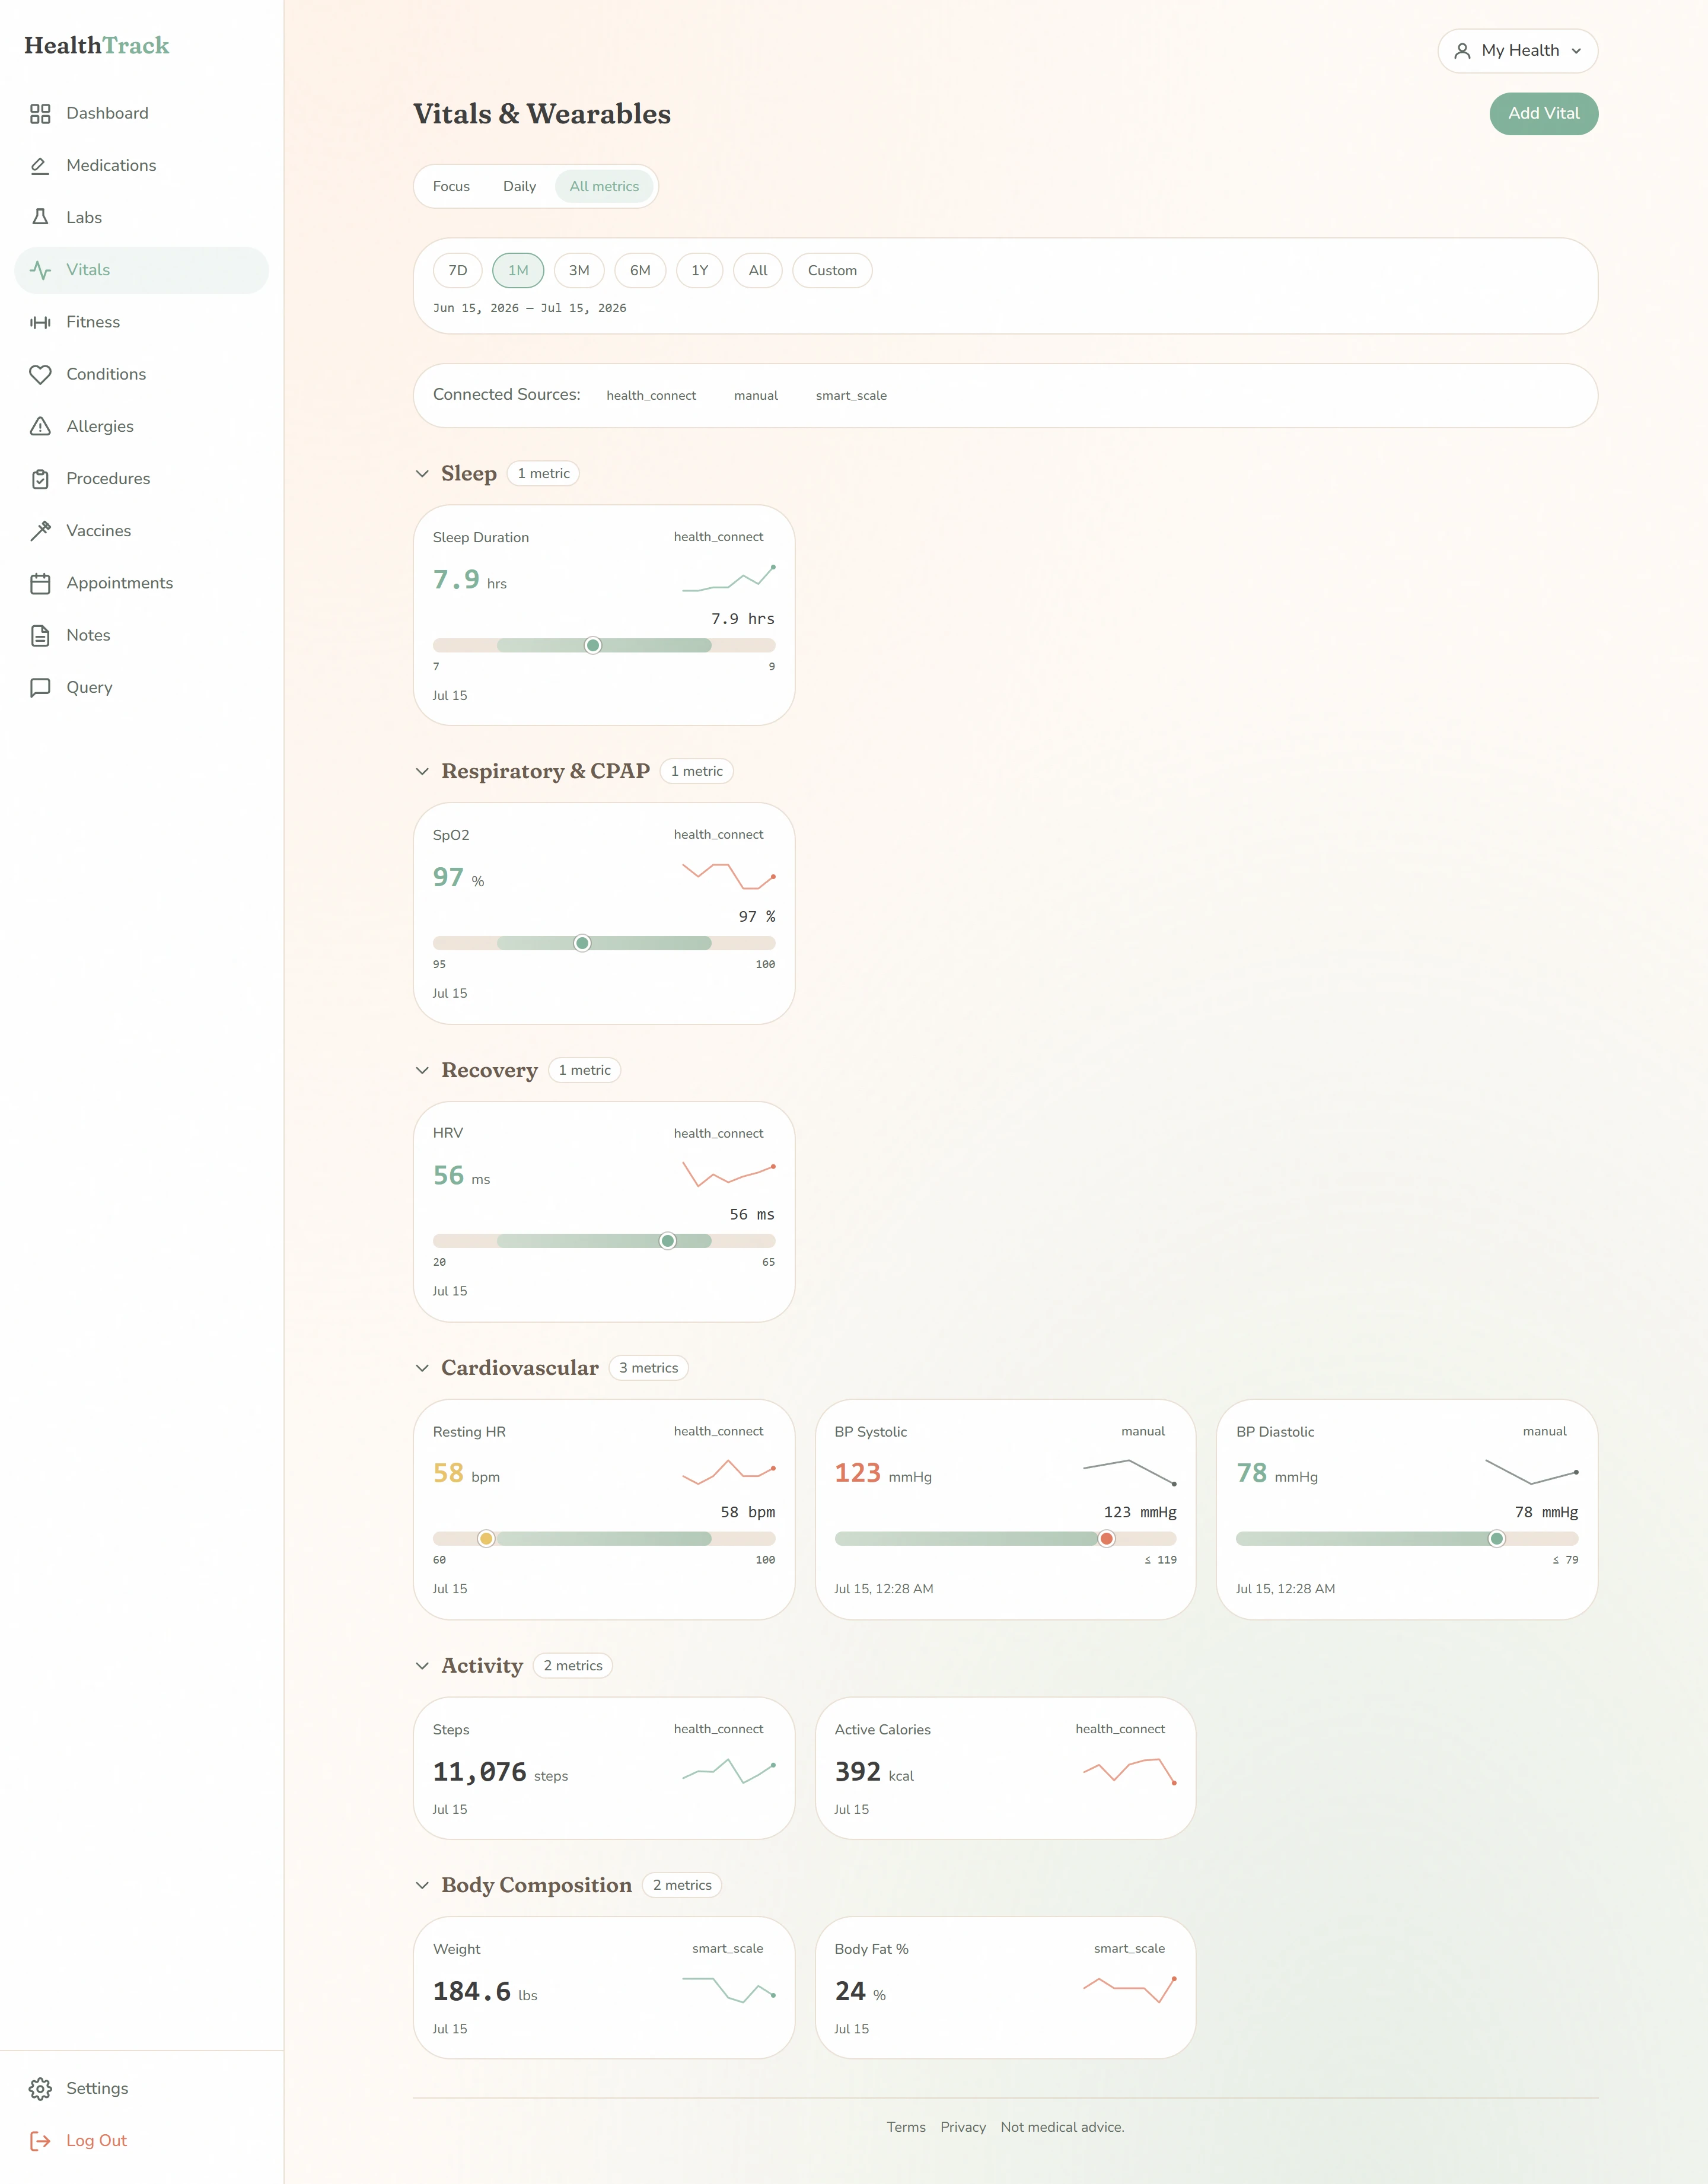Click the Procedures clipboard icon
Image resolution: width=1708 pixels, height=2184 pixels.
pyautogui.click(x=40, y=479)
